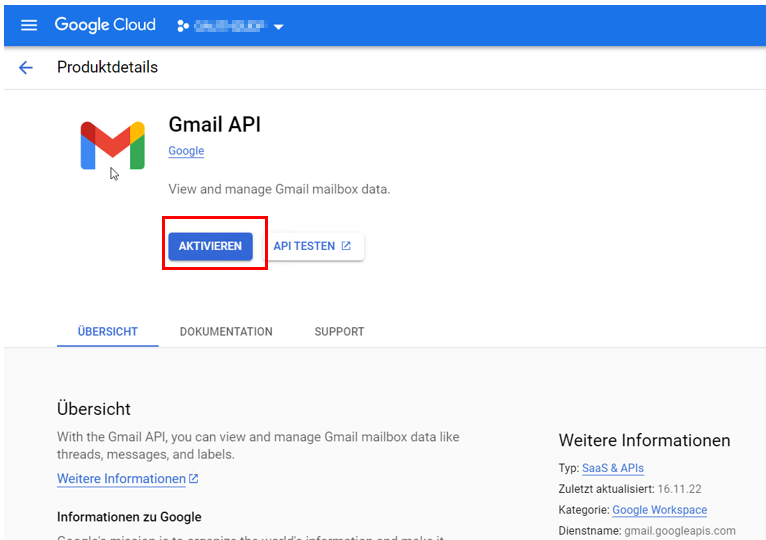
Task: Open Weitere Informationen link under Übersicht
Action: (121, 479)
